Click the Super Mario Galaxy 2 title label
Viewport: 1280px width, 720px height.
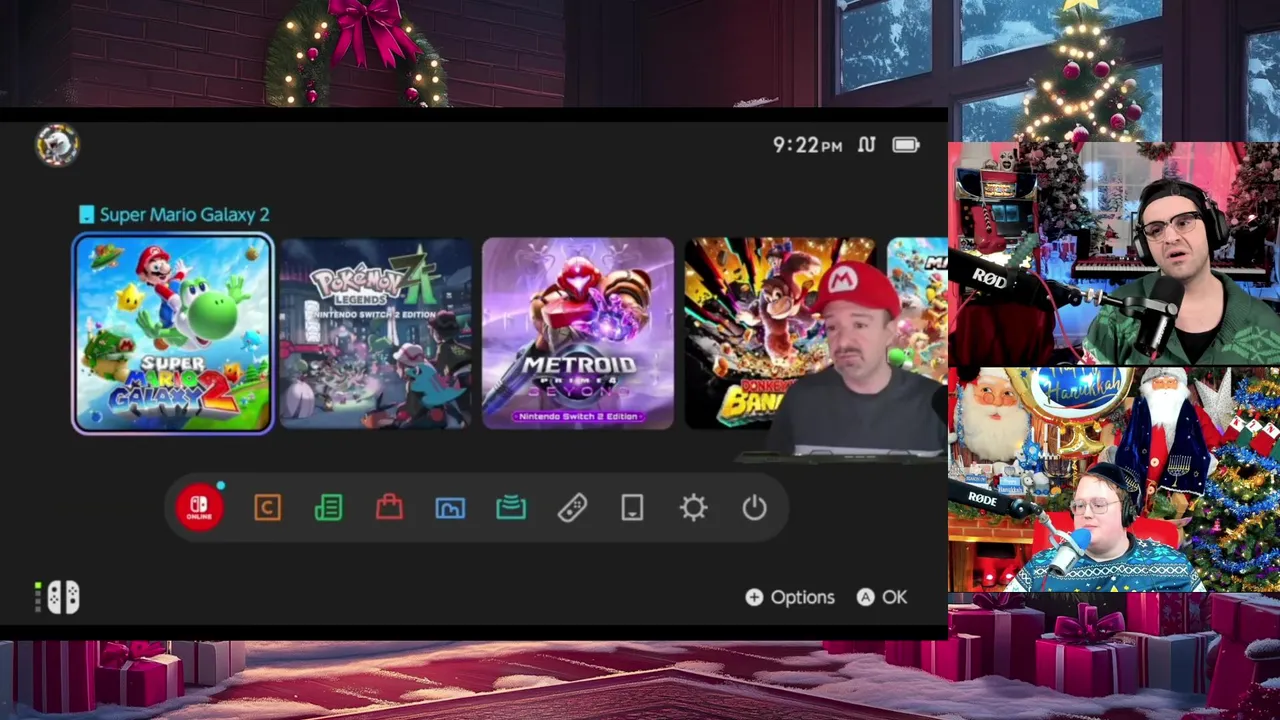(184, 214)
